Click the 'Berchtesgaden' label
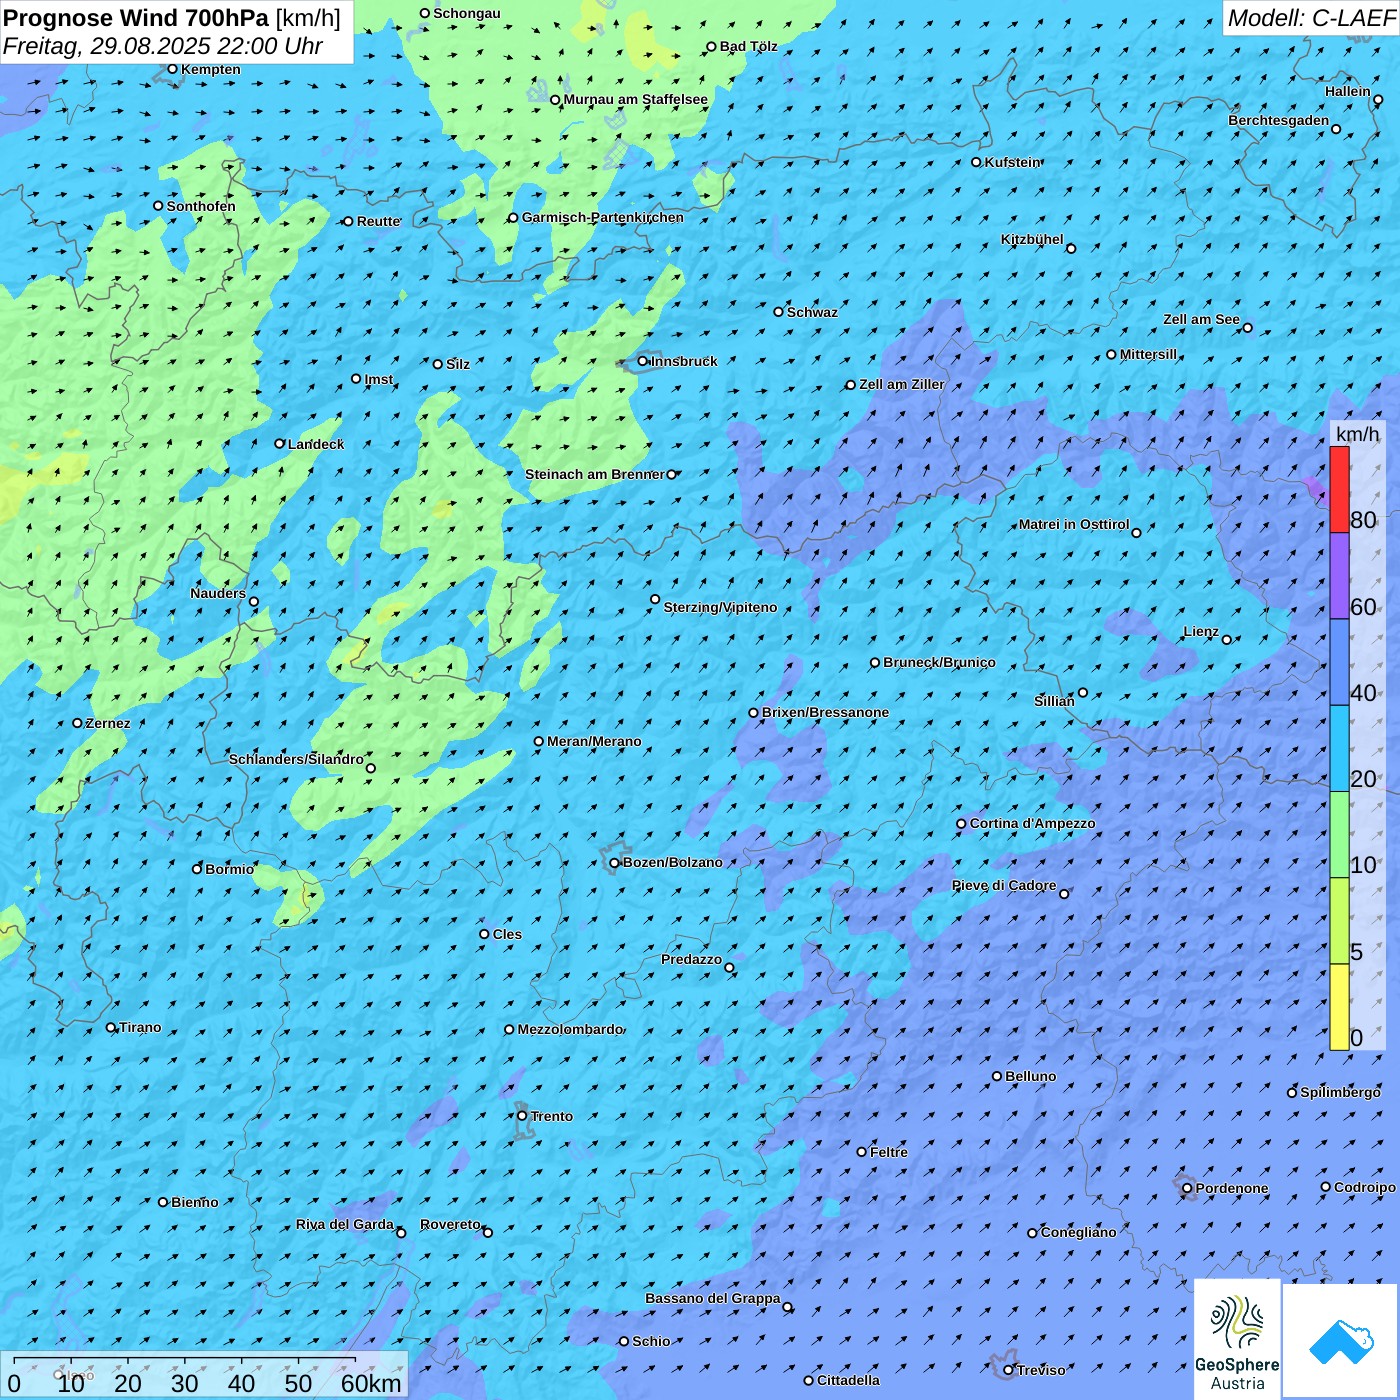Image resolution: width=1400 pixels, height=1400 pixels. [x=1279, y=120]
